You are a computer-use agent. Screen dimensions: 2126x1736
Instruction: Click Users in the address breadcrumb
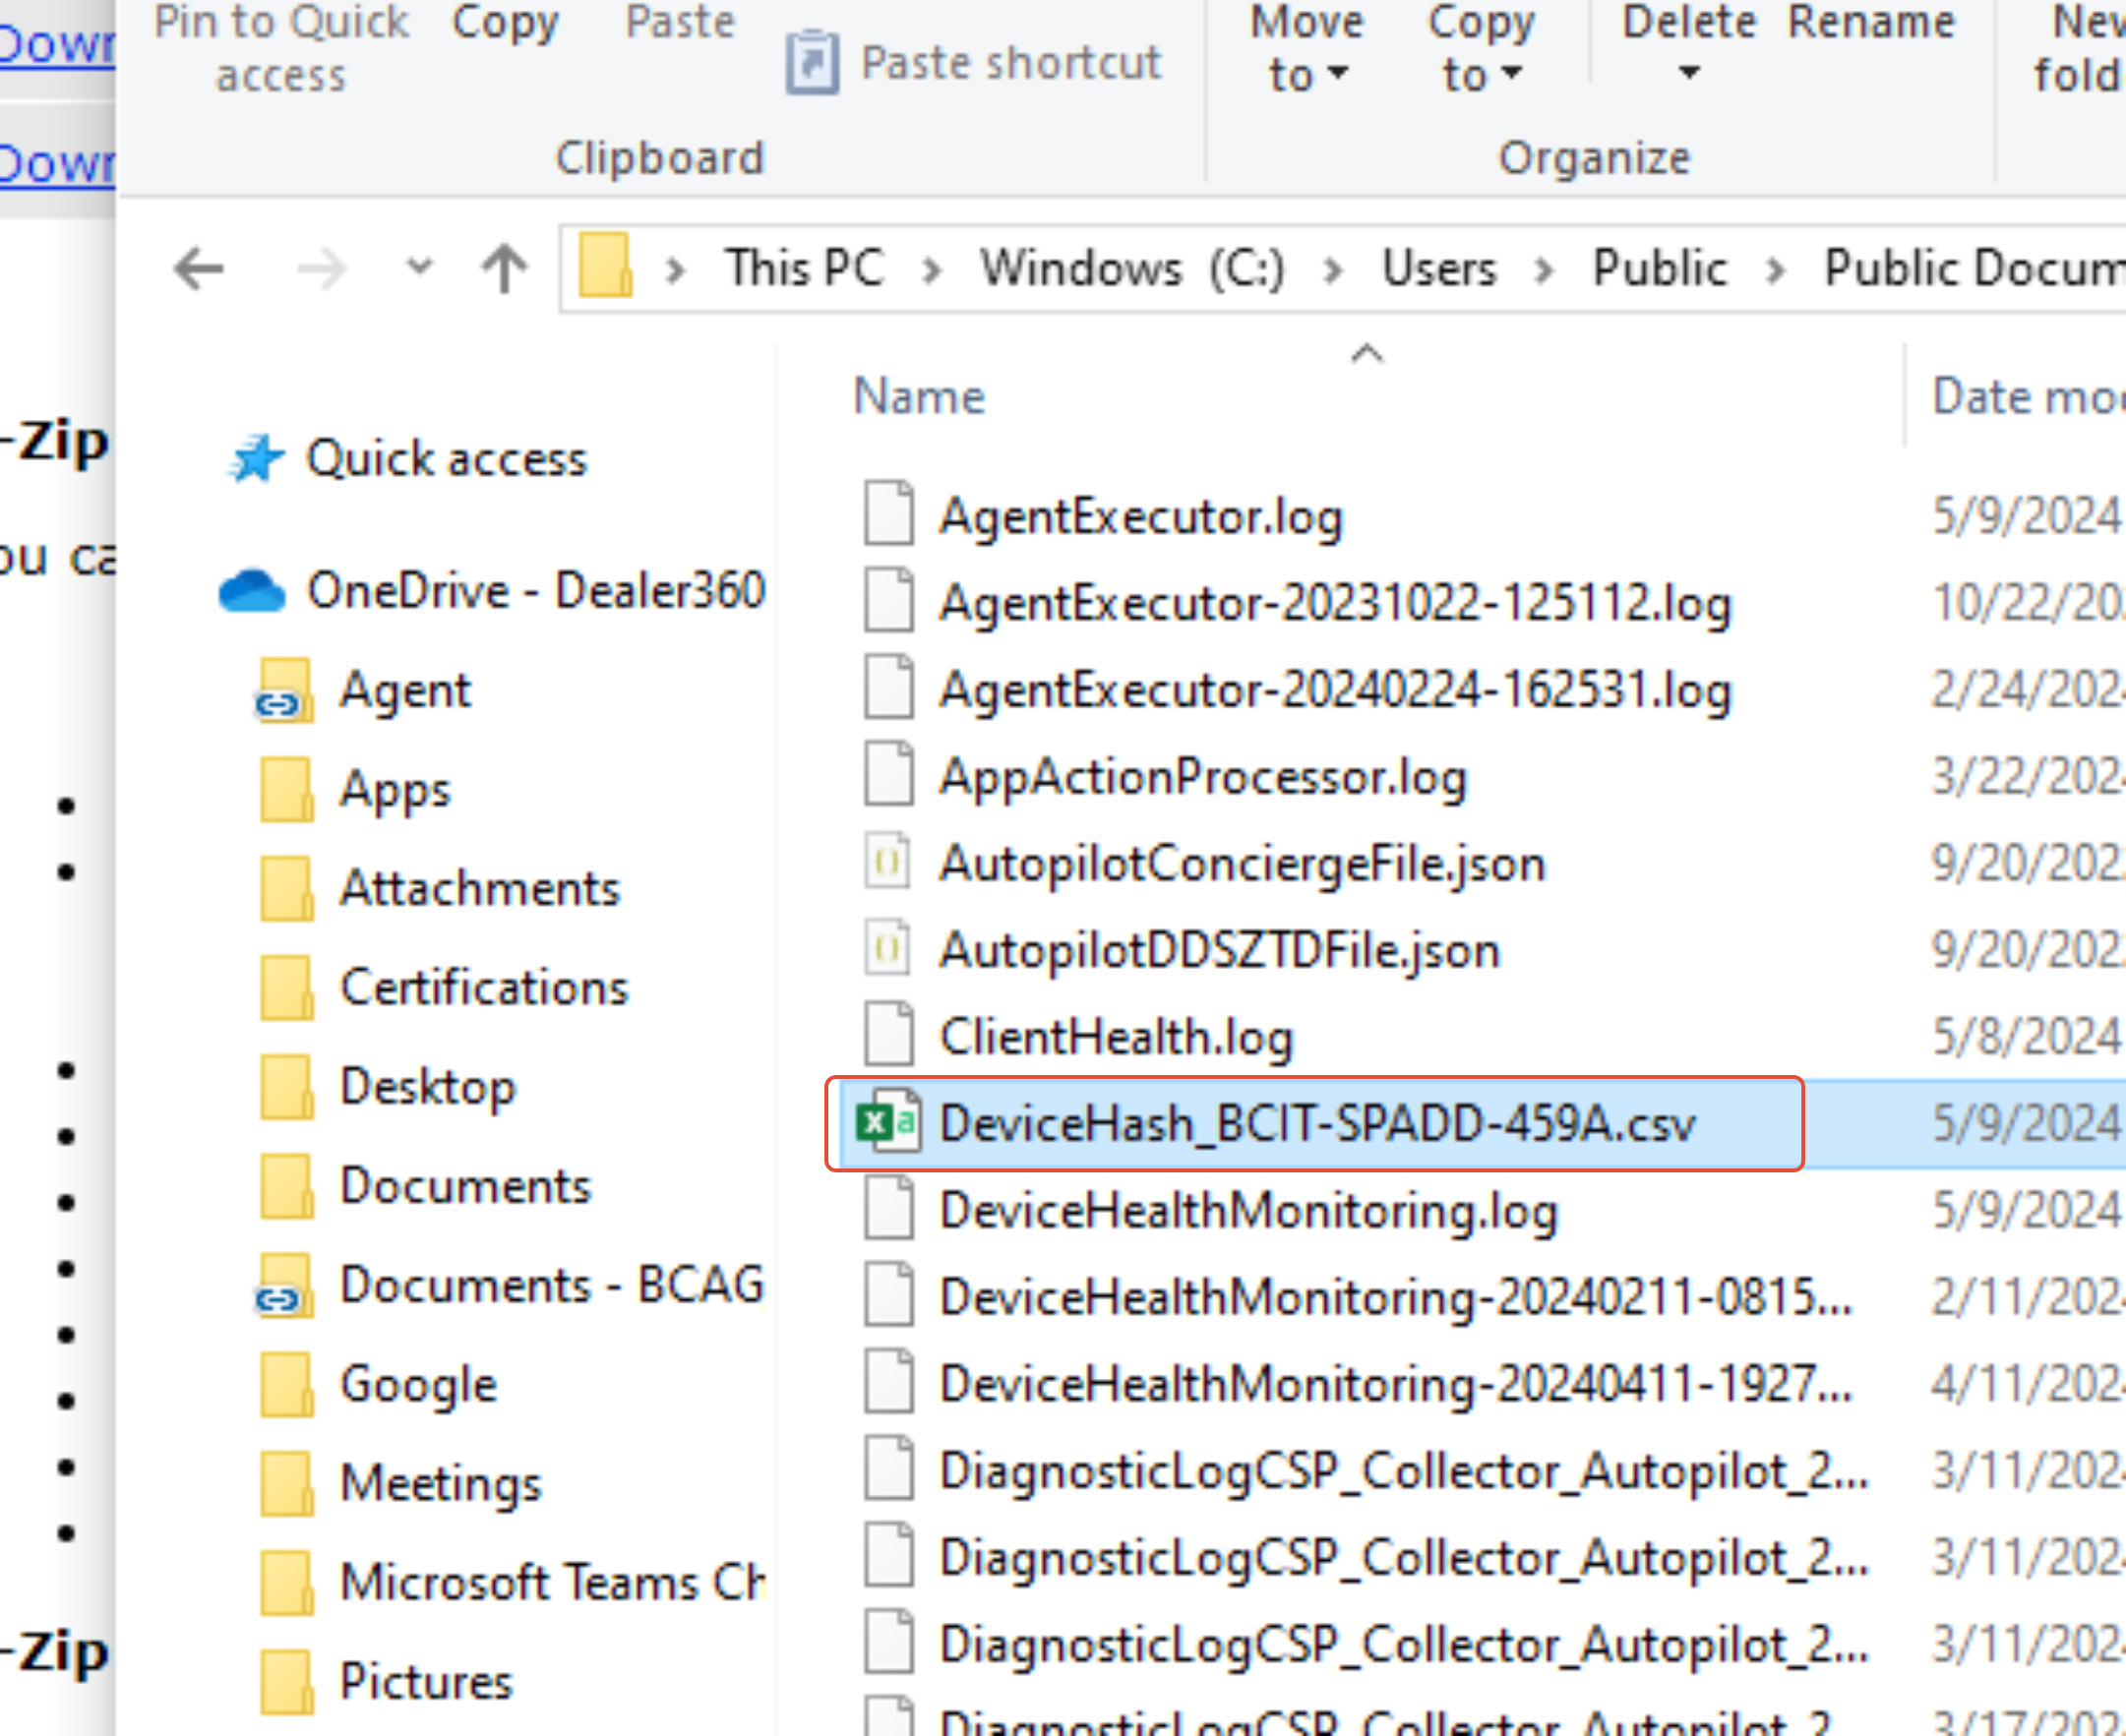[1438, 269]
